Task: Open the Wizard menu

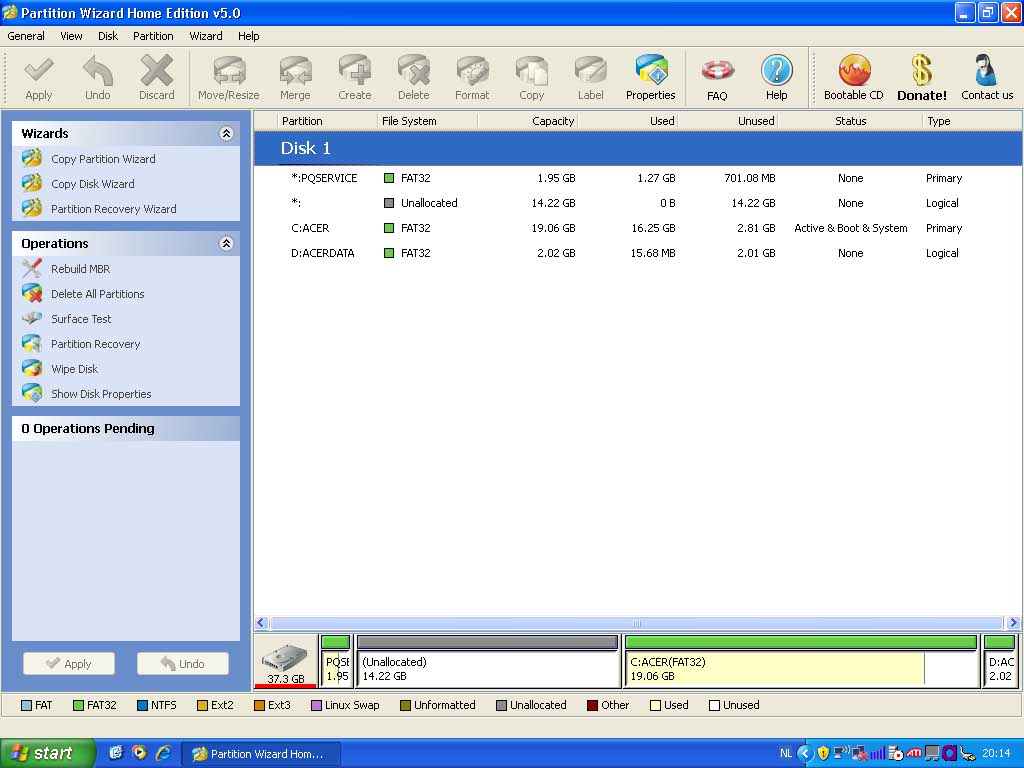Action: [x=206, y=36]
